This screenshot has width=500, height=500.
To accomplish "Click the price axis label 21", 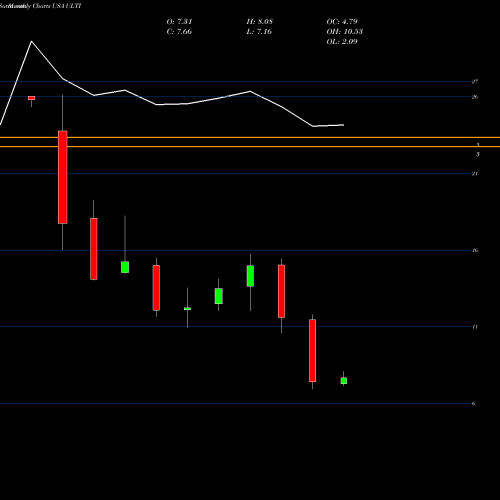I will click(475, 174).
